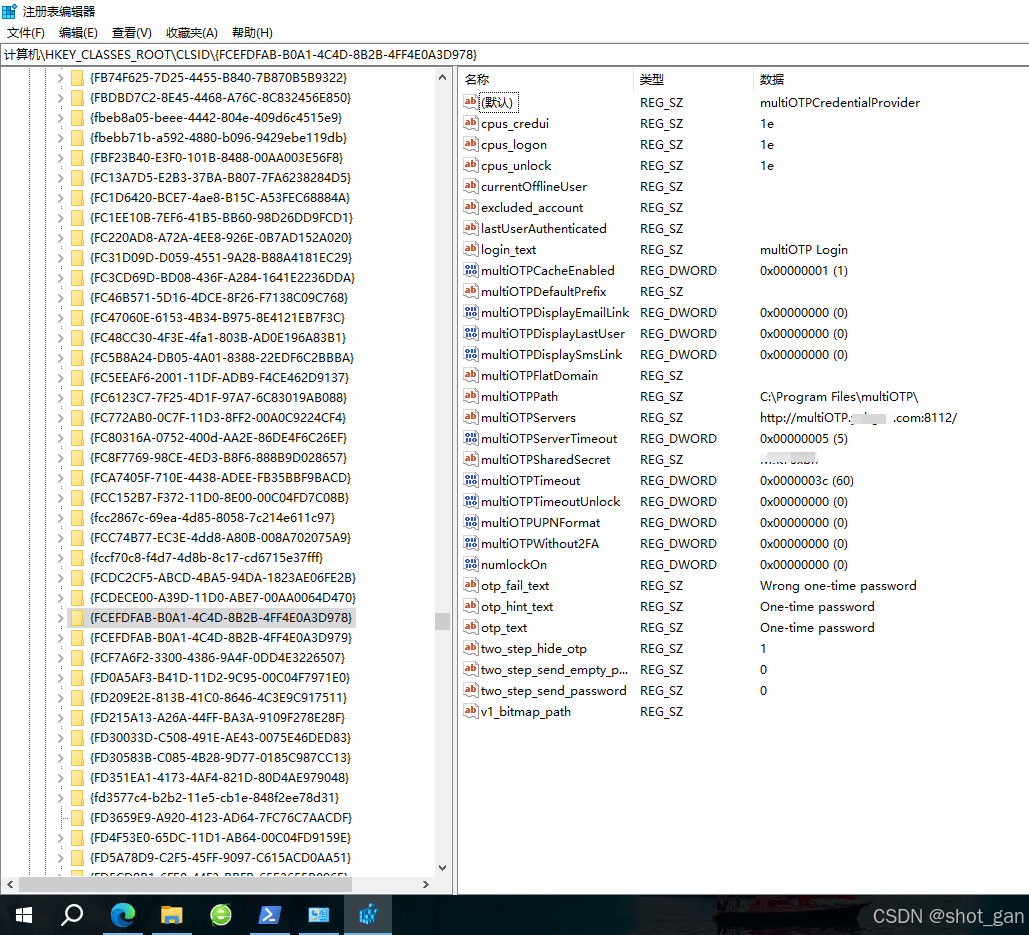Open the 帮助(H) menu
The width and height of the screenshot is (1029, 935).
click(252, 33)
